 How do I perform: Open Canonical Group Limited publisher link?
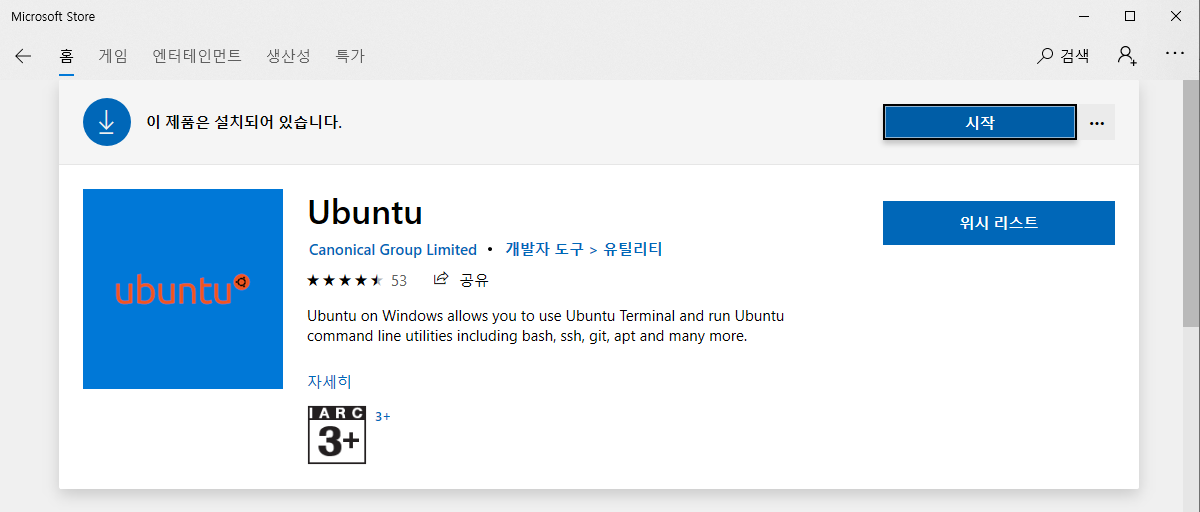393,250
